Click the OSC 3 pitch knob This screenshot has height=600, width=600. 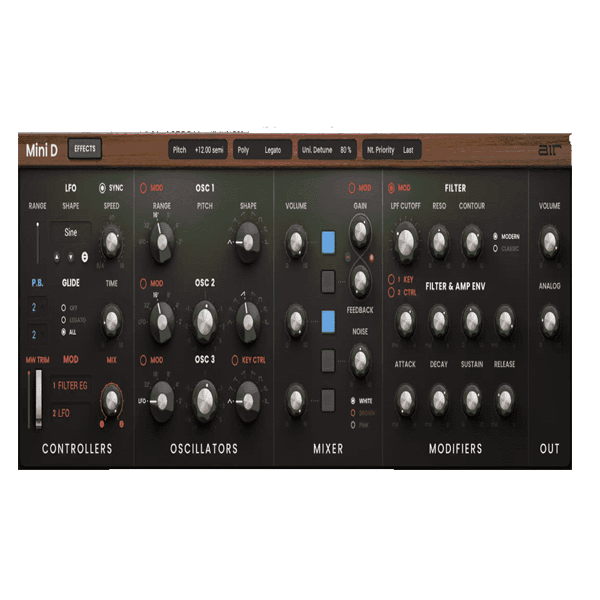pos(205,401)
